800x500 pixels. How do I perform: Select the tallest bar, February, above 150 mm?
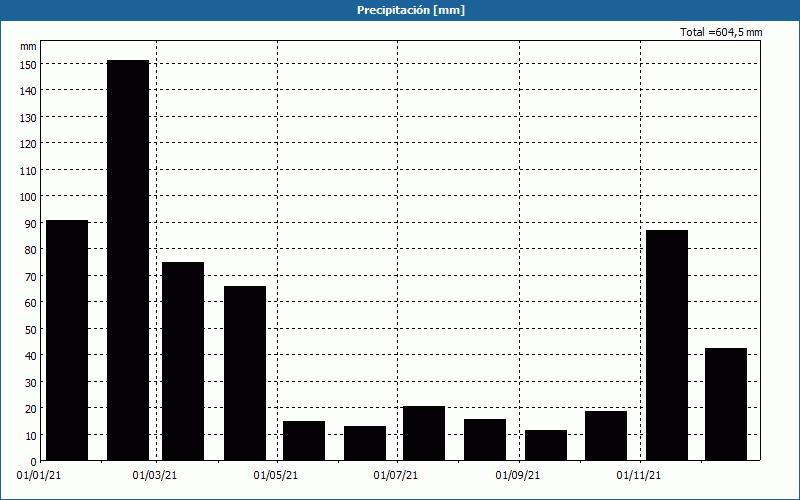point(128,260)
